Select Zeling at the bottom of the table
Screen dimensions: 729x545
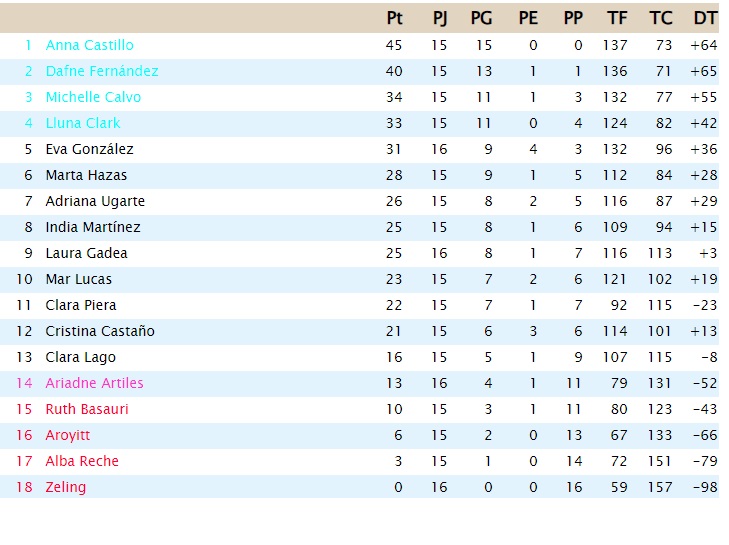pos(66,487)
